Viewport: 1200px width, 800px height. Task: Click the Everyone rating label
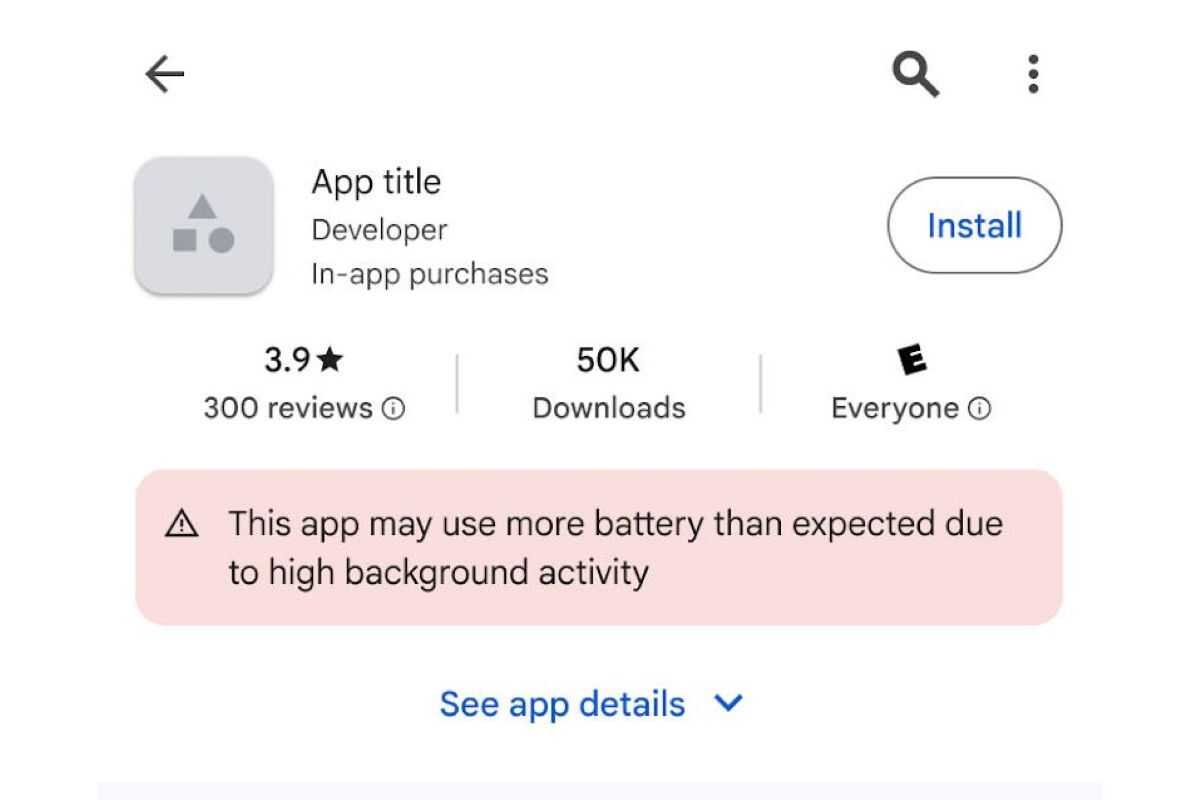[893, 407]
